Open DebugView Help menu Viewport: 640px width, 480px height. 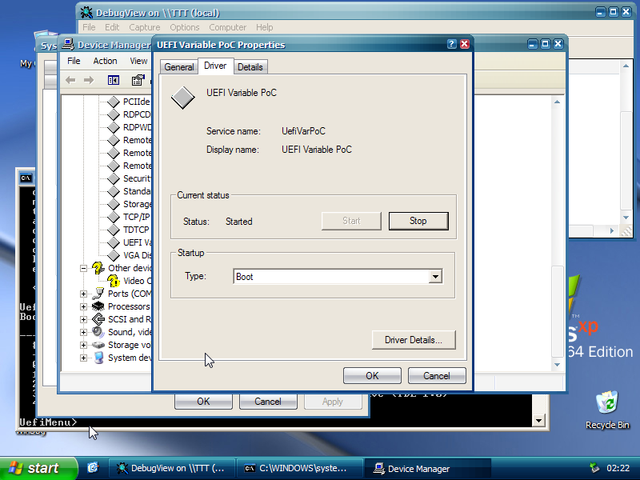[264, 27]
